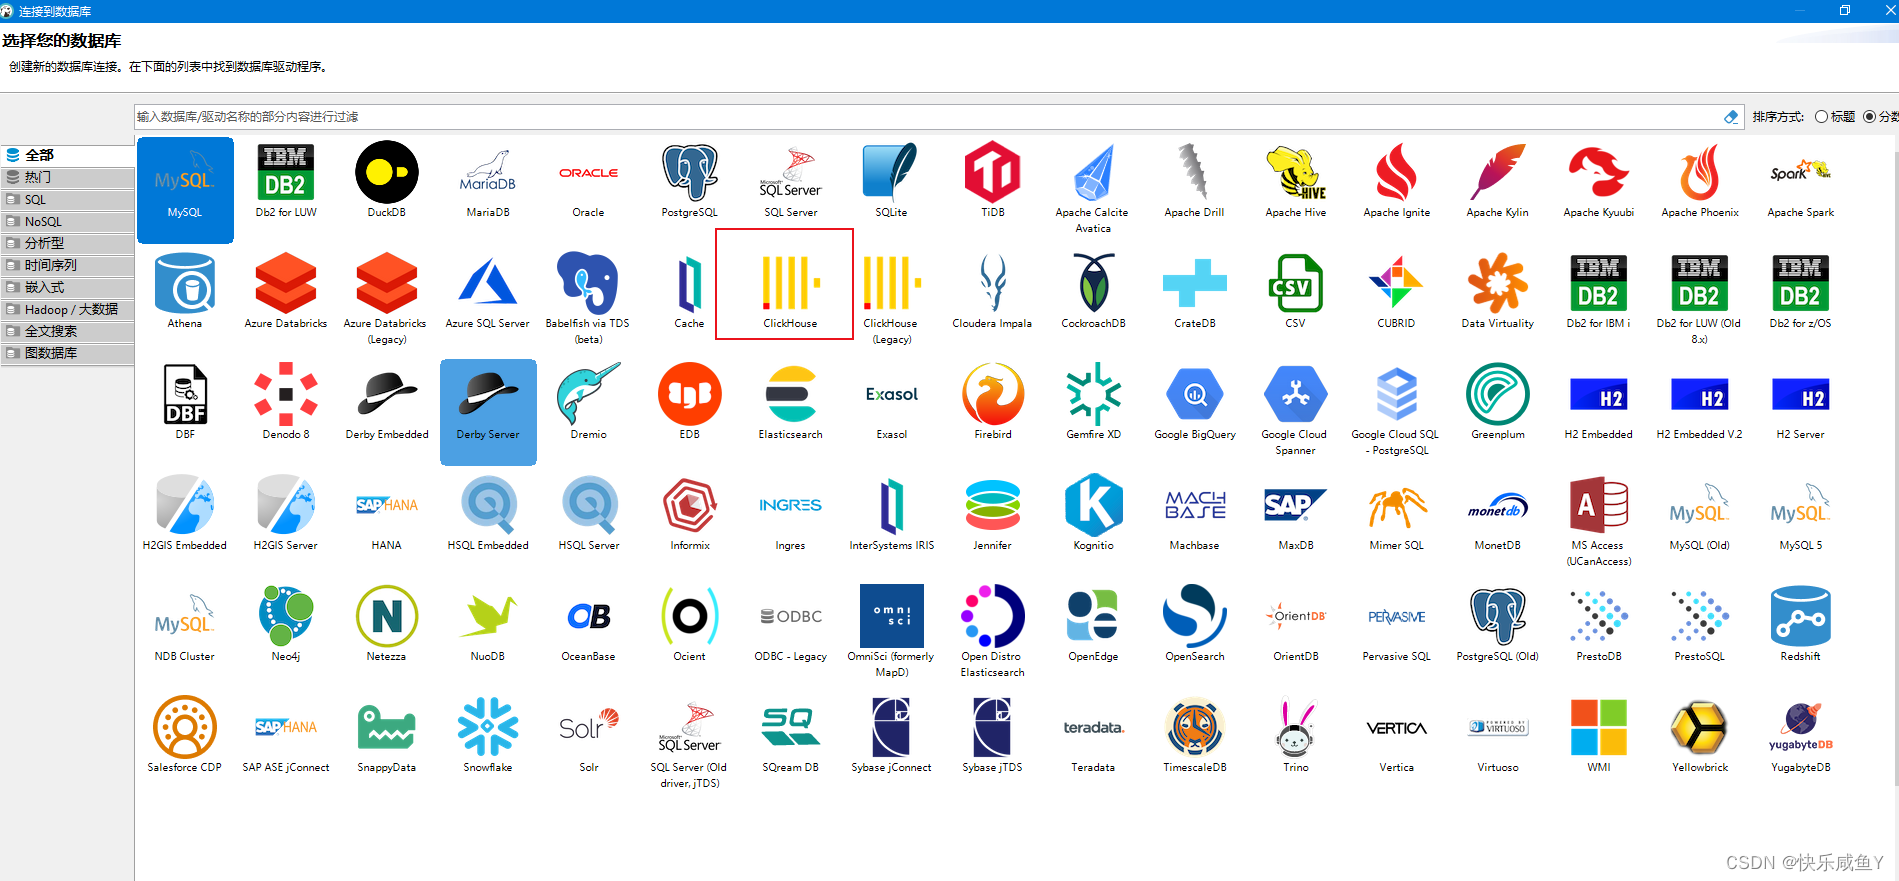The height and width of the screenshot is (881, 1899).
Task: Choose the Google BigQuery driver
Action: [1195, 403]
